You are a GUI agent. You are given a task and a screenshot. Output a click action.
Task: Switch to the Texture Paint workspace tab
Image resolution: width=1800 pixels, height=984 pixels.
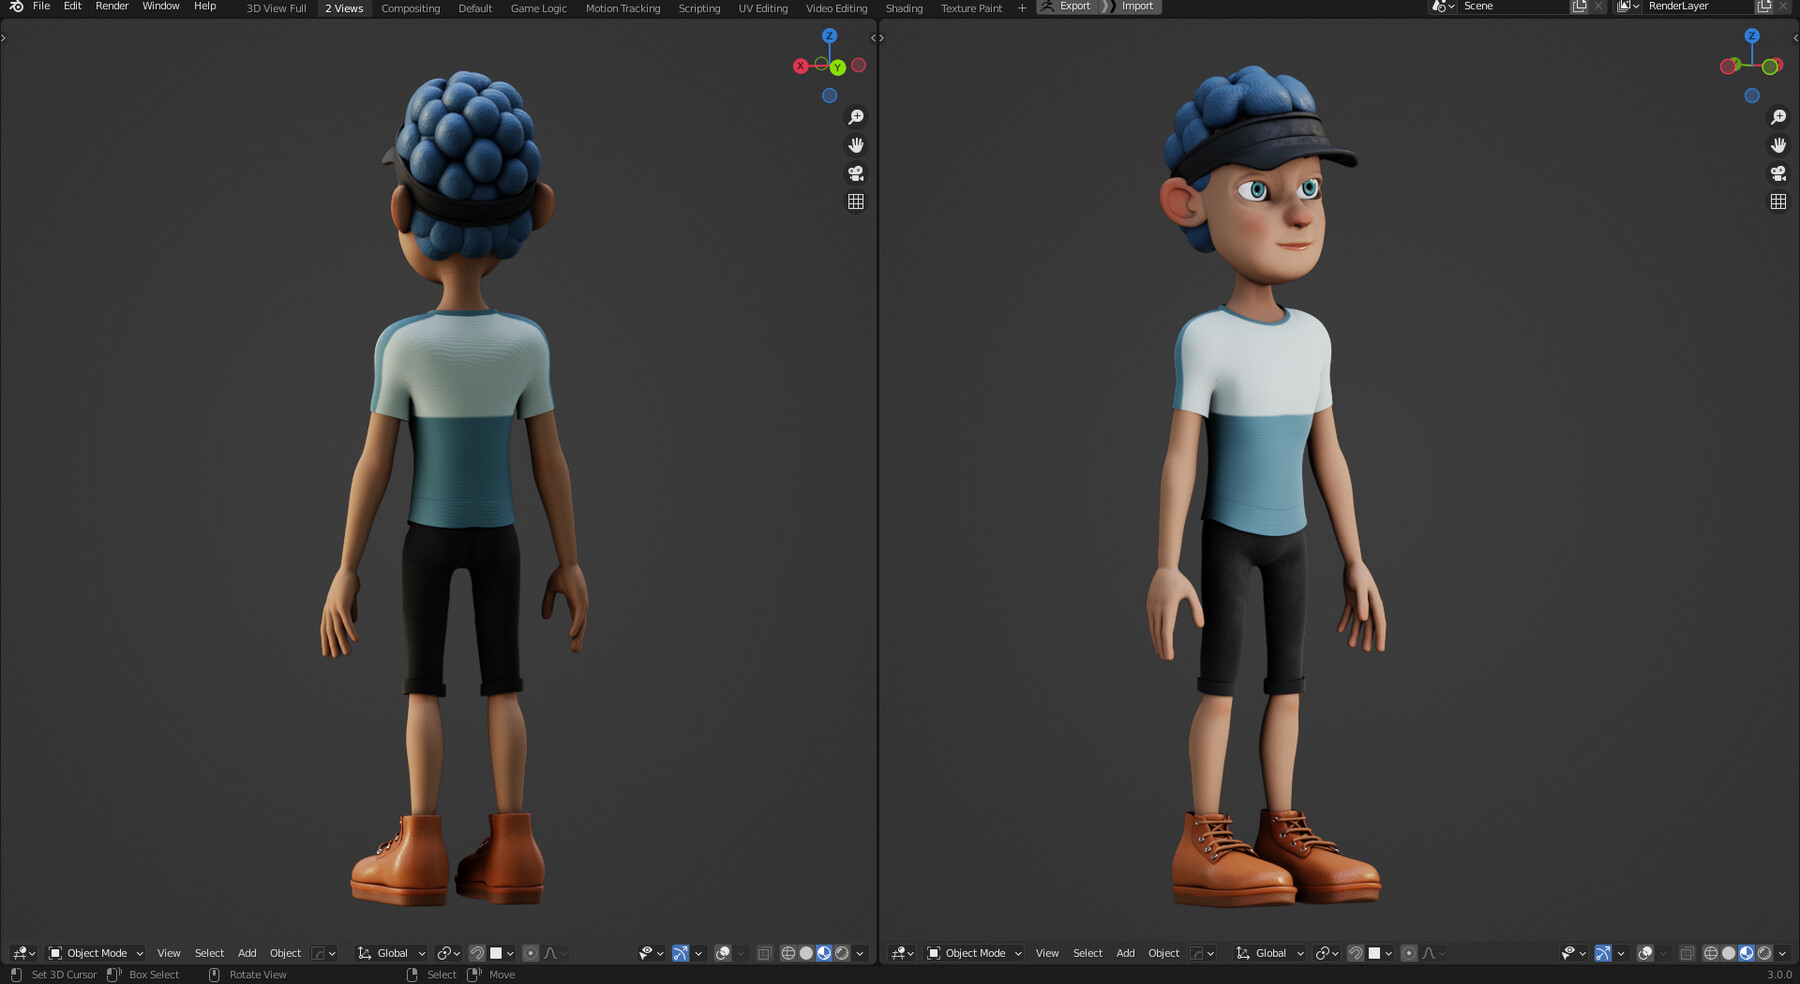971,8
